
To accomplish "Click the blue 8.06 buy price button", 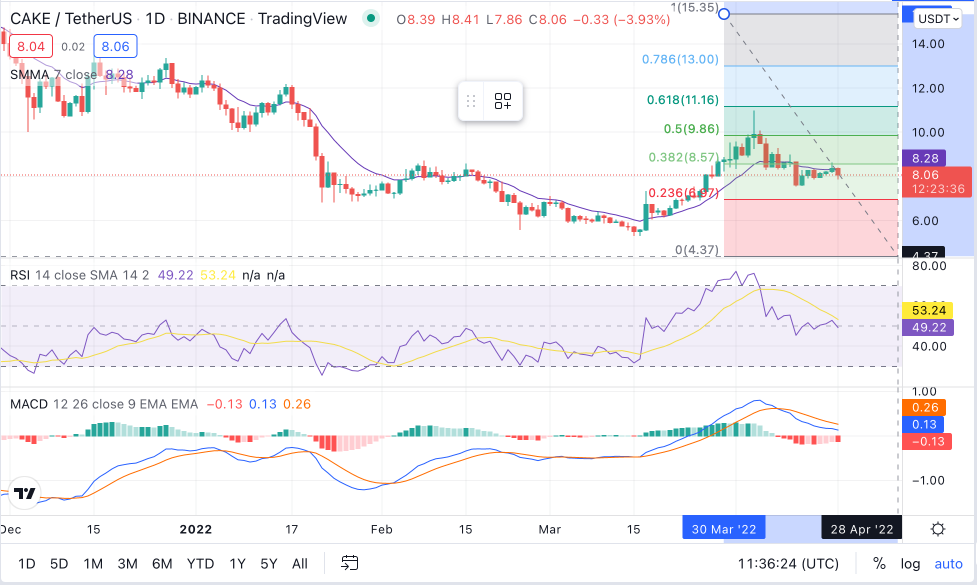I will 115,46.
